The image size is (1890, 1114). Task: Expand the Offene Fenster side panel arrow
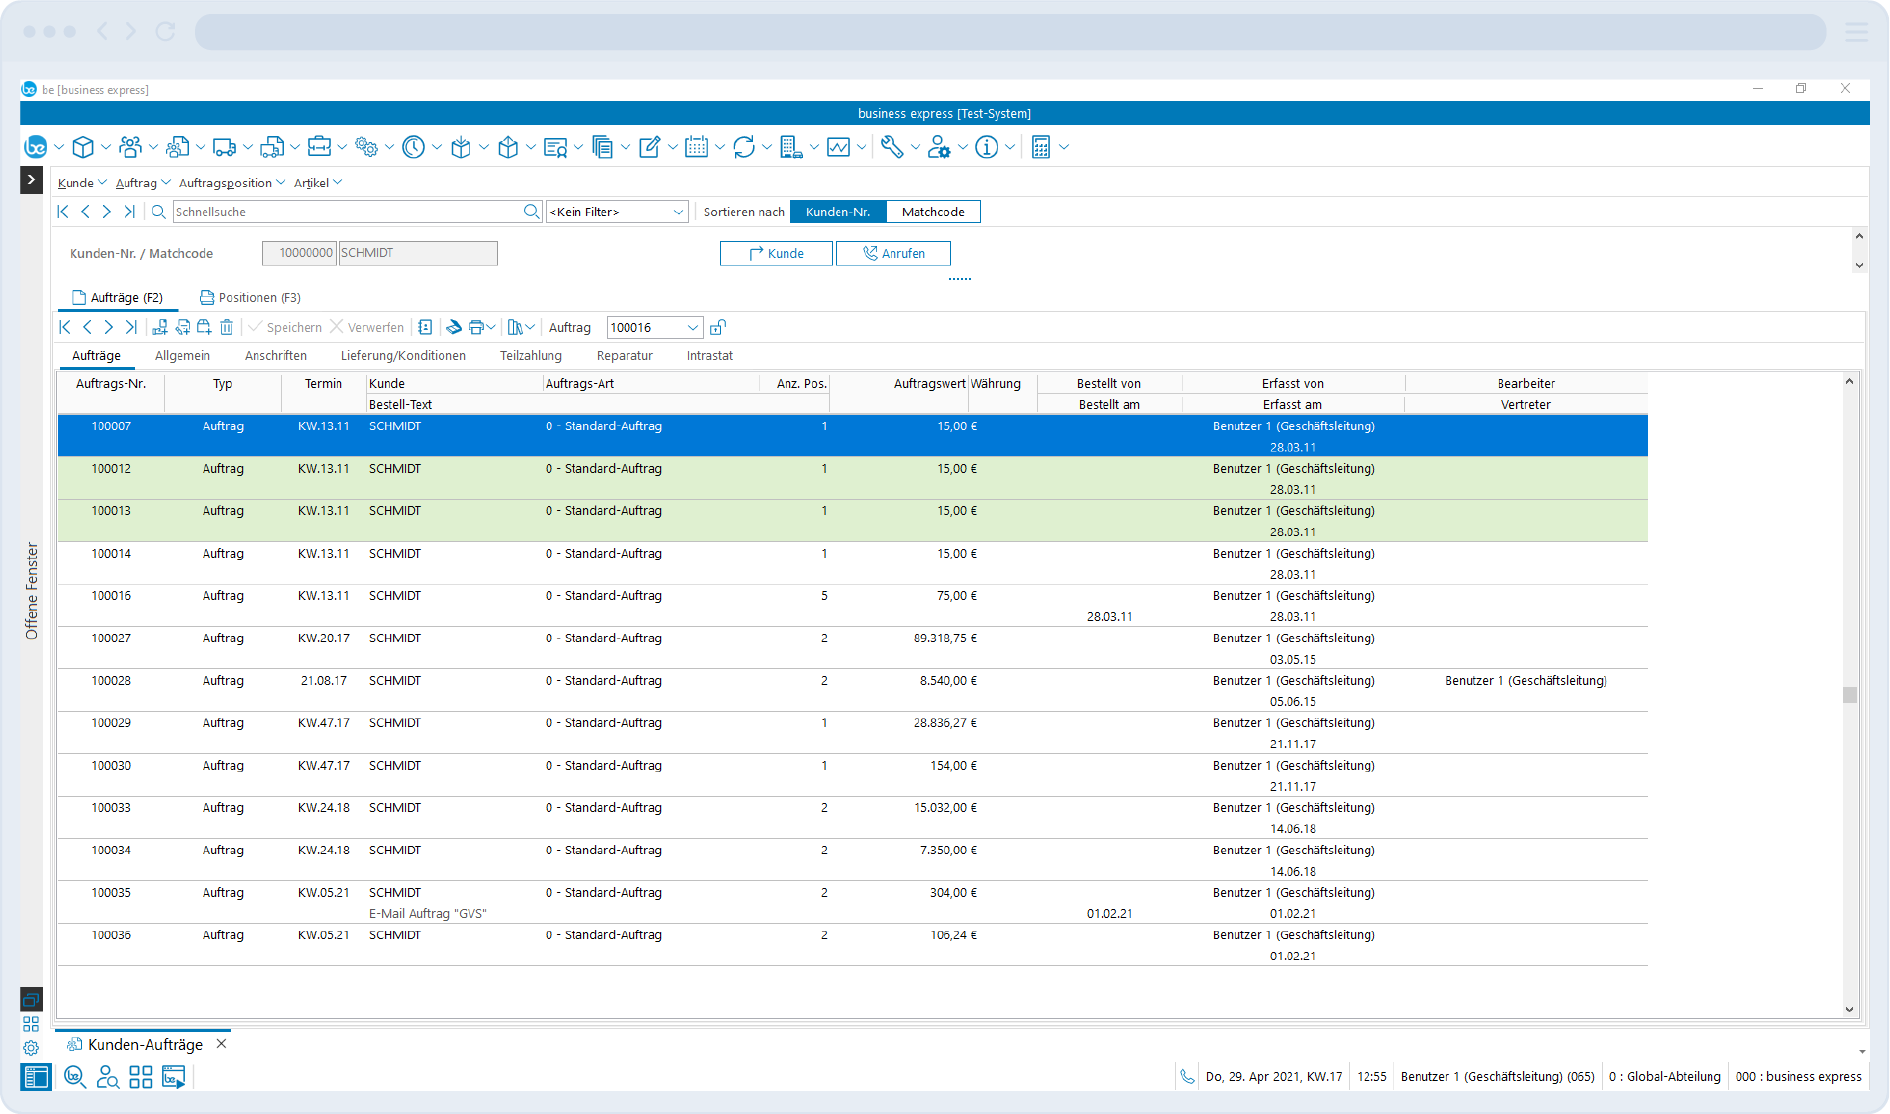pos(31,180)
